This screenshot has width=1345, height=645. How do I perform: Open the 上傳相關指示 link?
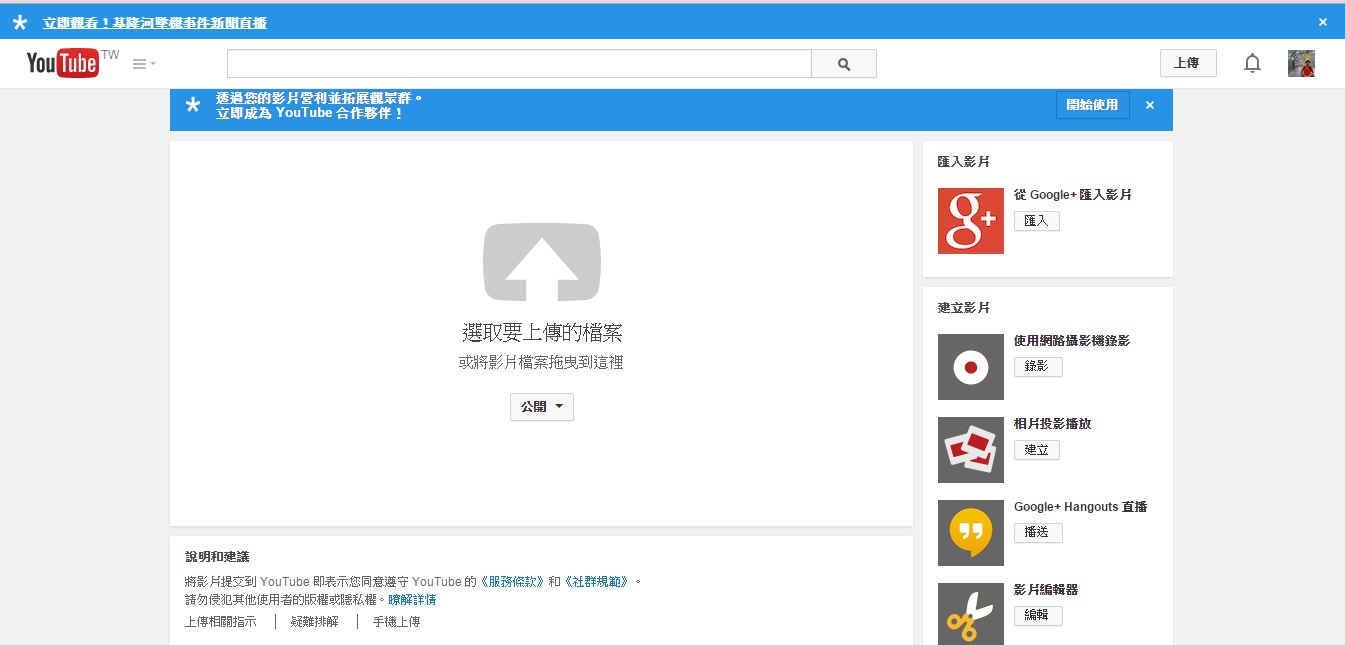[220, 621]
